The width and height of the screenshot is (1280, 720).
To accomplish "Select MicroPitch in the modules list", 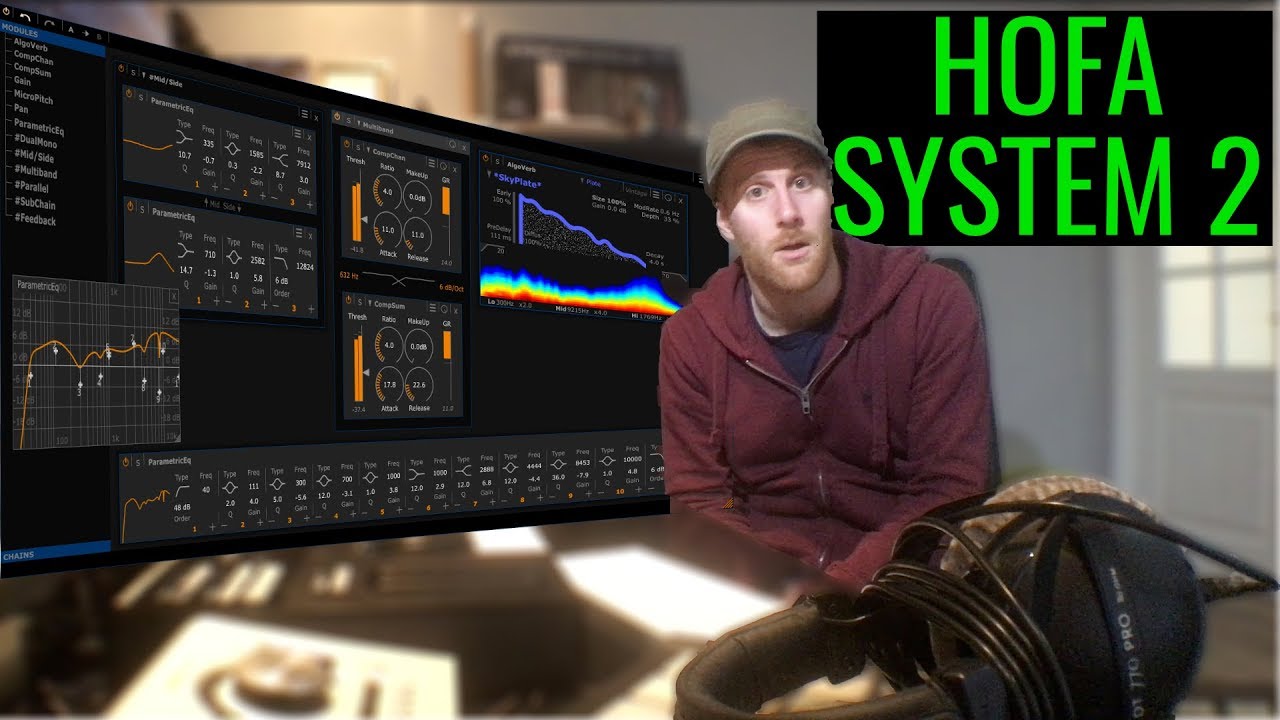I will click(x=33, y=97).
